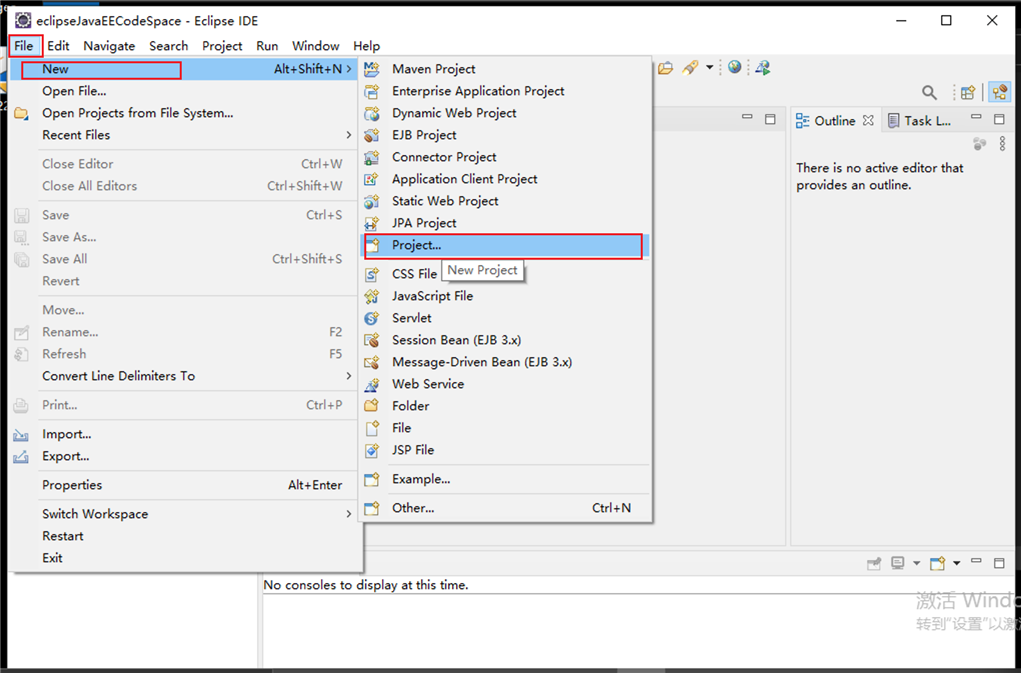Pick EJB Project in the New submenu
This screenshot has height=673, width=1021.
click(505, 135)
